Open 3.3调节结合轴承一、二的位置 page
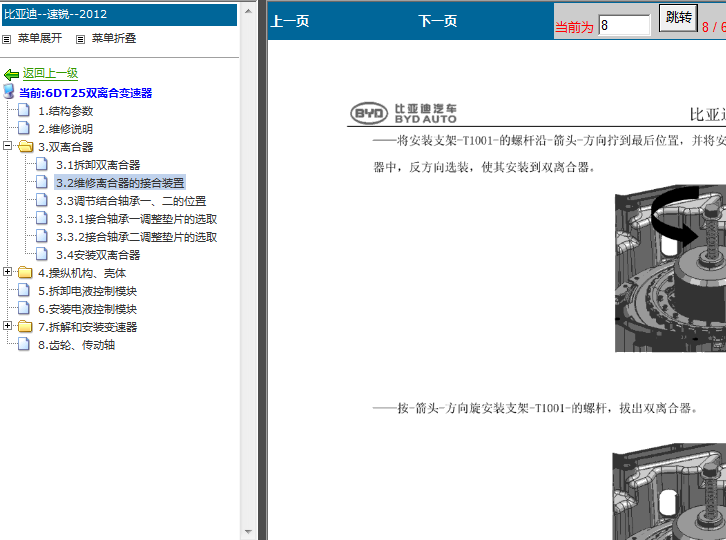Viewport: 726px width, 540px height. (x=131, y=201)
